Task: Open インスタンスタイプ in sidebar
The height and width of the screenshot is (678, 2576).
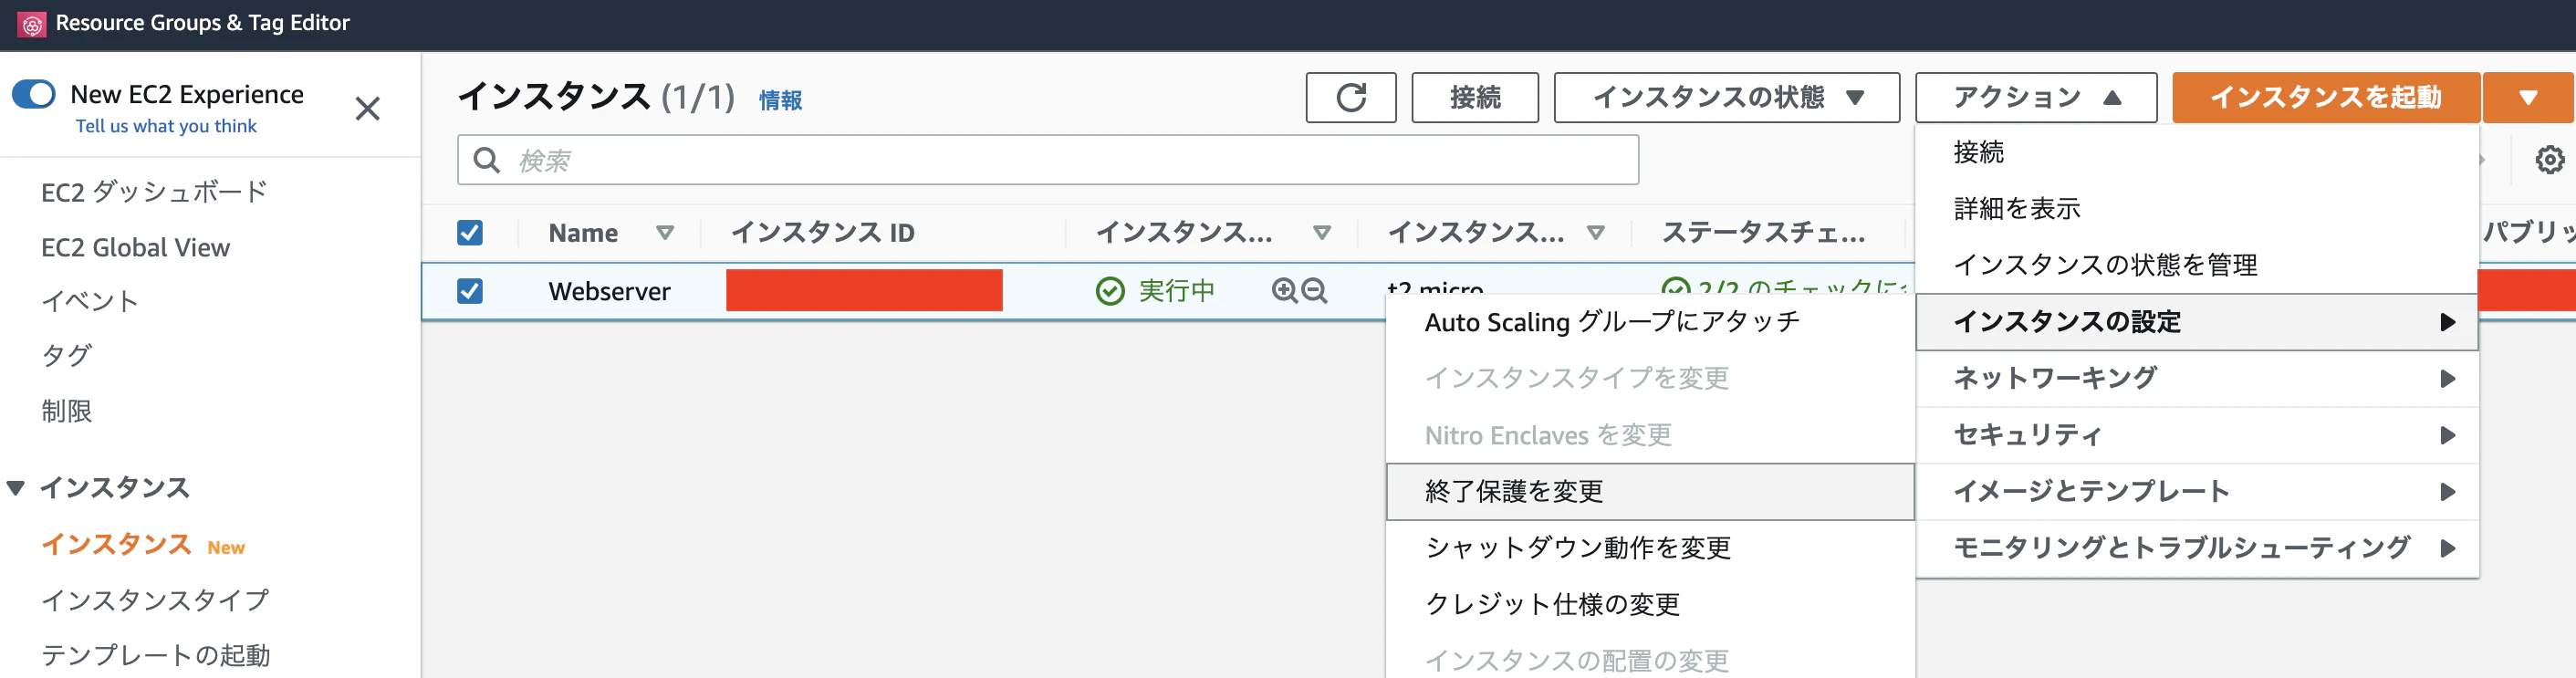Action: (x=155, y=600)
